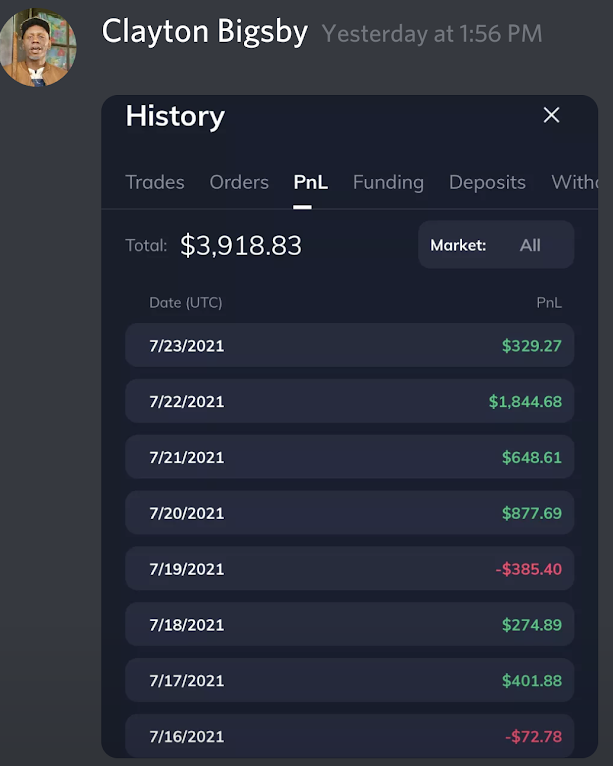Screen dimensions: 613x766
Task: Switch to the Trades tab
Action: click(x=155, y=182)
